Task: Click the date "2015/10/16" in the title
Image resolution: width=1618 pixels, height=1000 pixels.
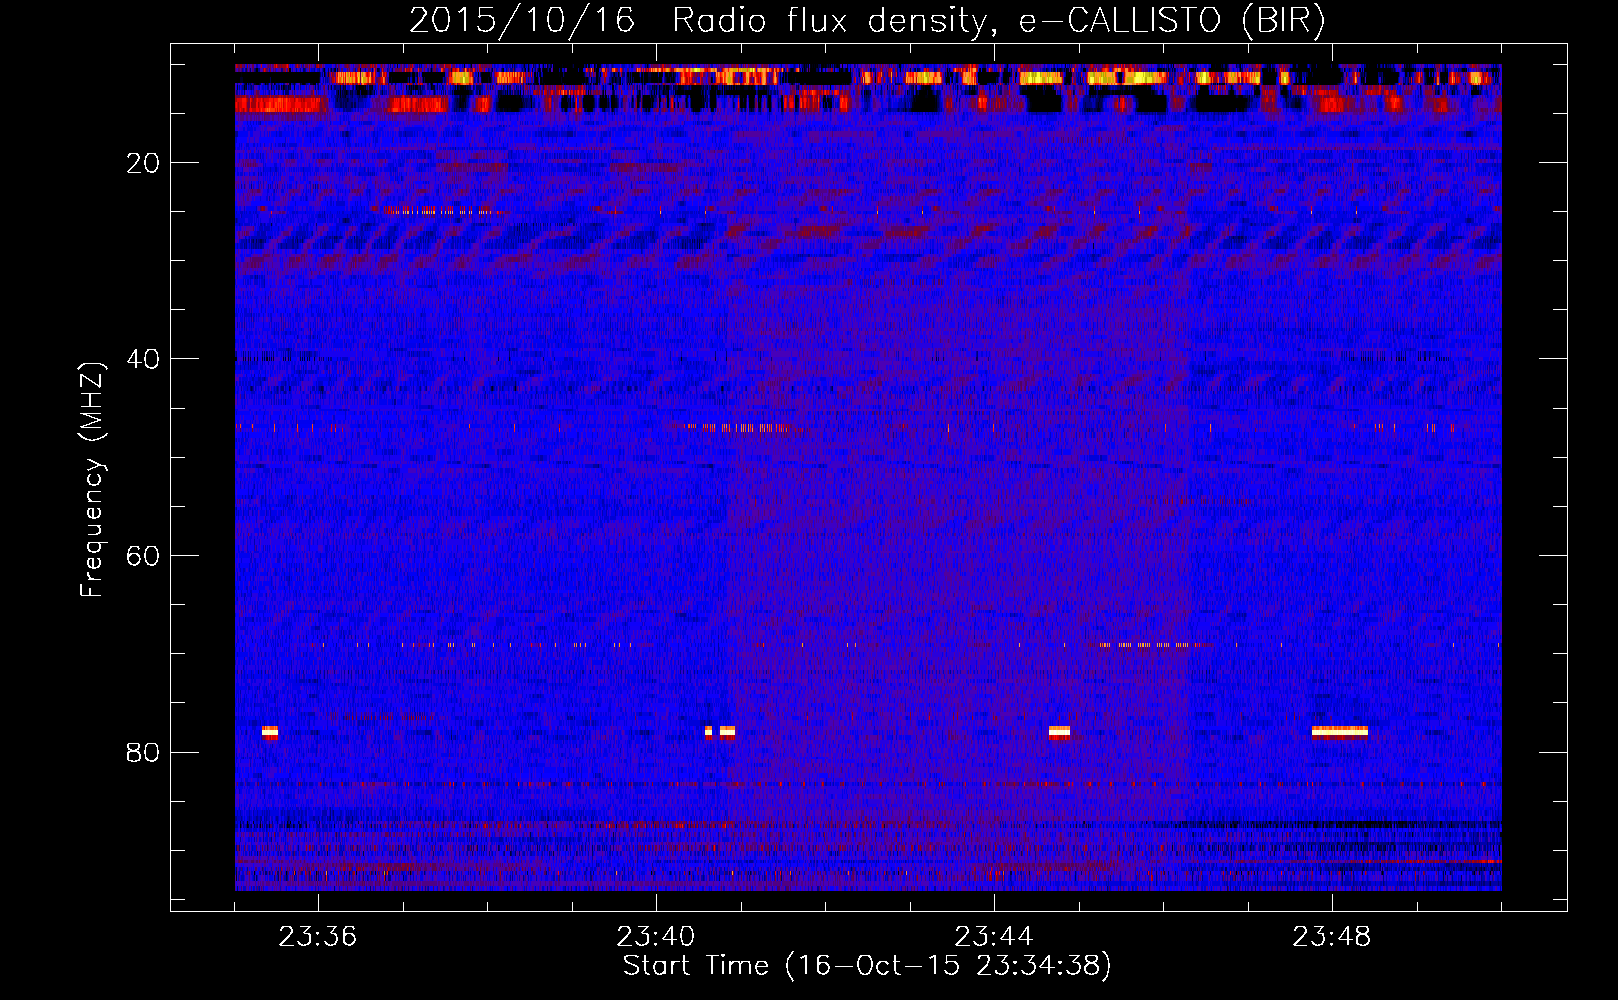Action: coord(522,20)
